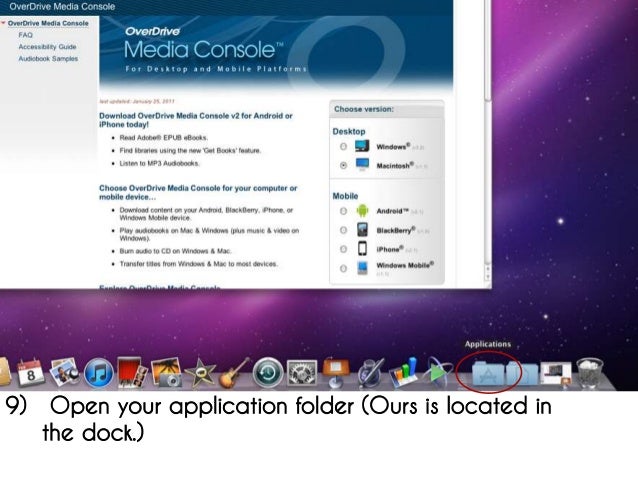Click the 'Android' version label
The width and height of the screenshot is (638, 479).
[393, 211]
